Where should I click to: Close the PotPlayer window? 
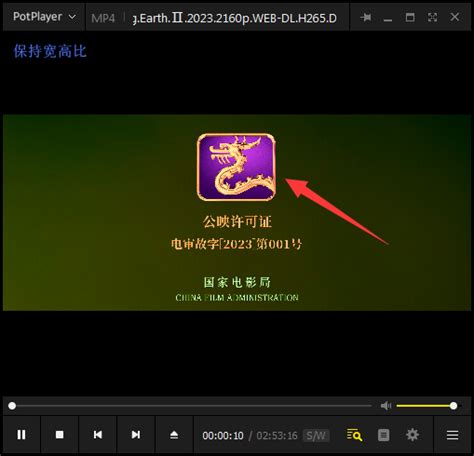pyautogui.click(x=455, y=17)
